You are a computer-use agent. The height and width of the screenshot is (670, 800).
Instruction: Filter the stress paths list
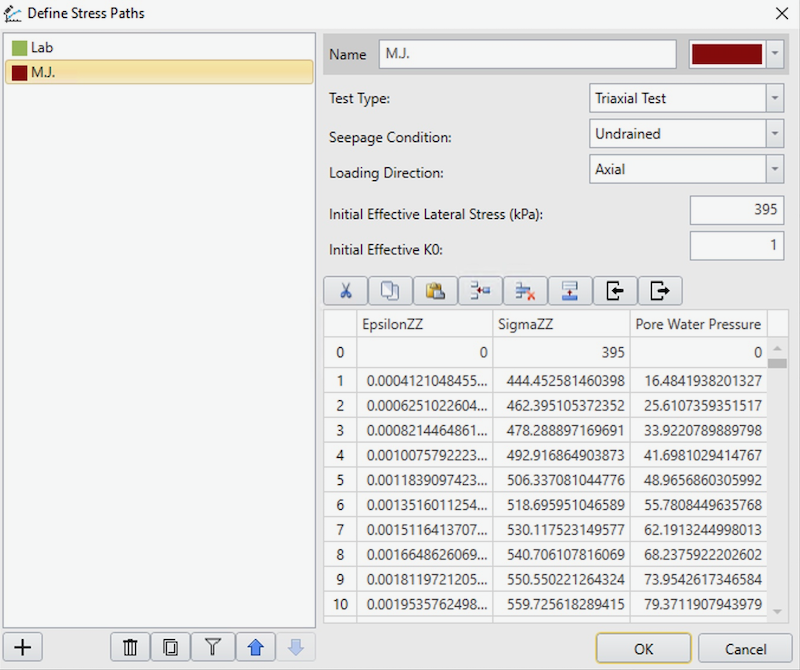tap(212, 647)
